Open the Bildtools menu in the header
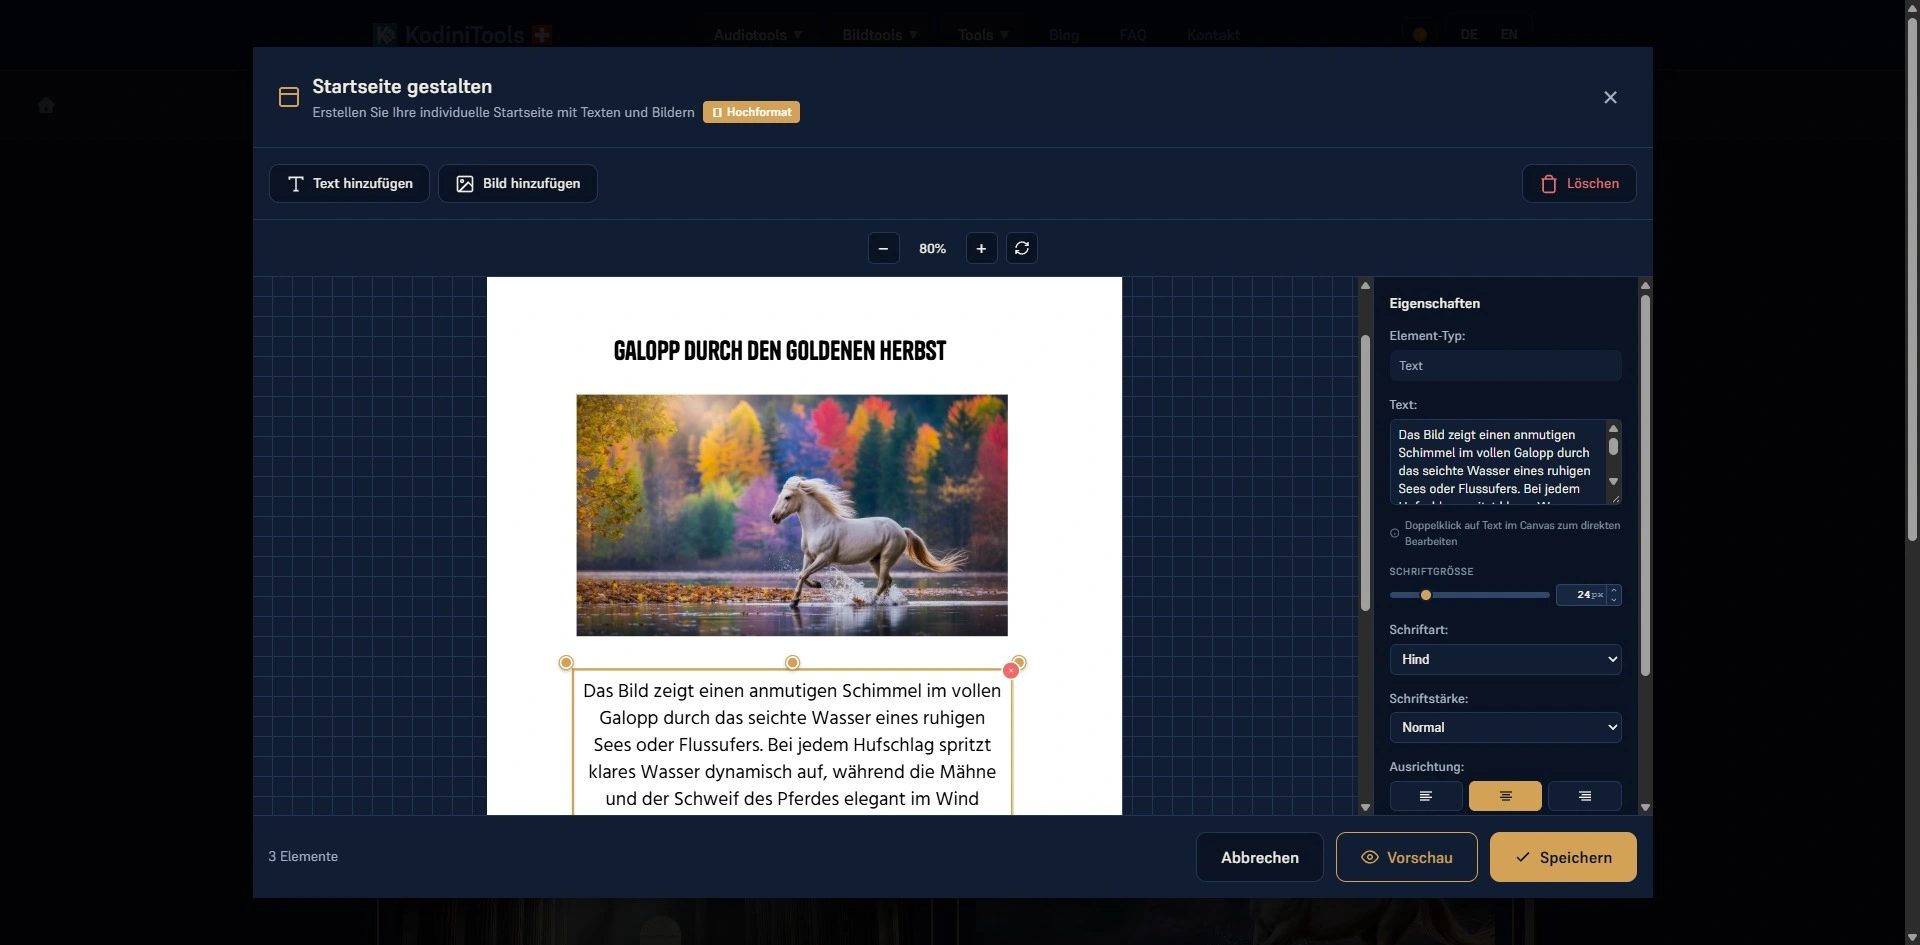 pyautogui.click(x=880, y=35)
